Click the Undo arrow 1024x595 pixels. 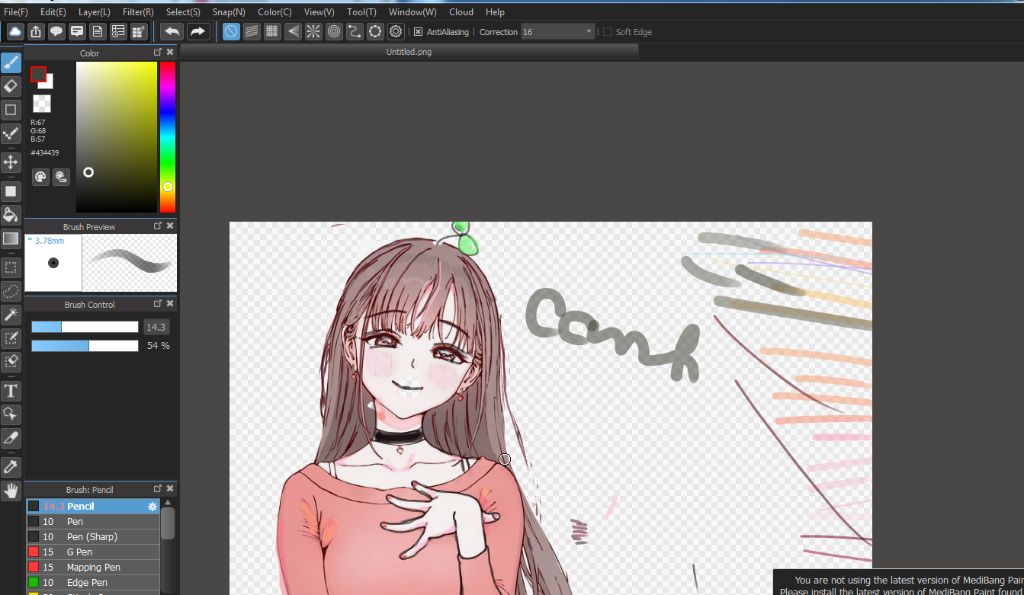[172, 31]
